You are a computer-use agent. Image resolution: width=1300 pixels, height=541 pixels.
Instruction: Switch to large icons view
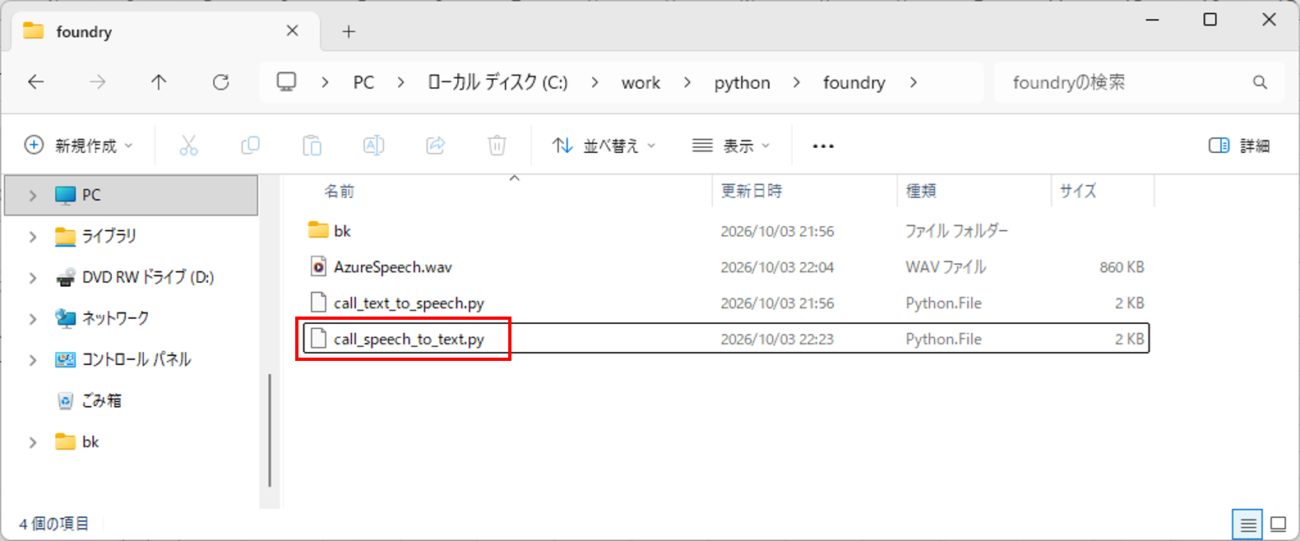[x=1278, y=524]
